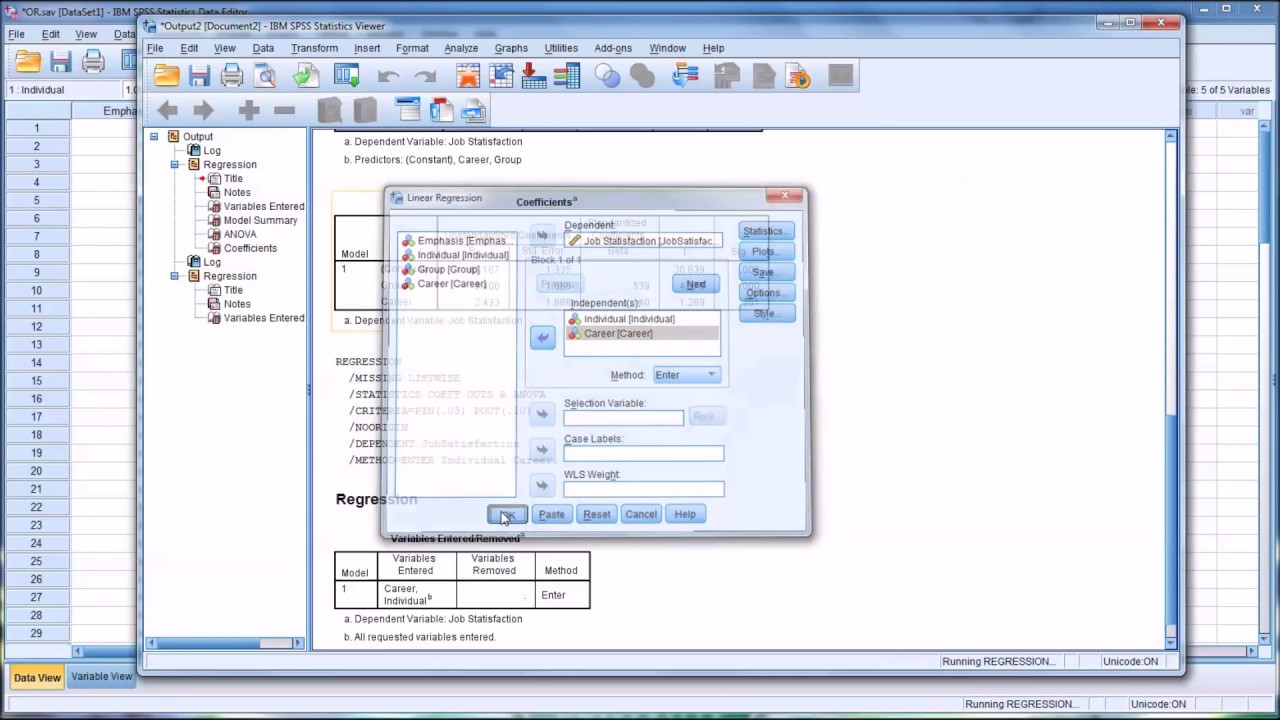Insert text icon in outline toolbar
The image size is (1280, 720).
pos(474,110)
